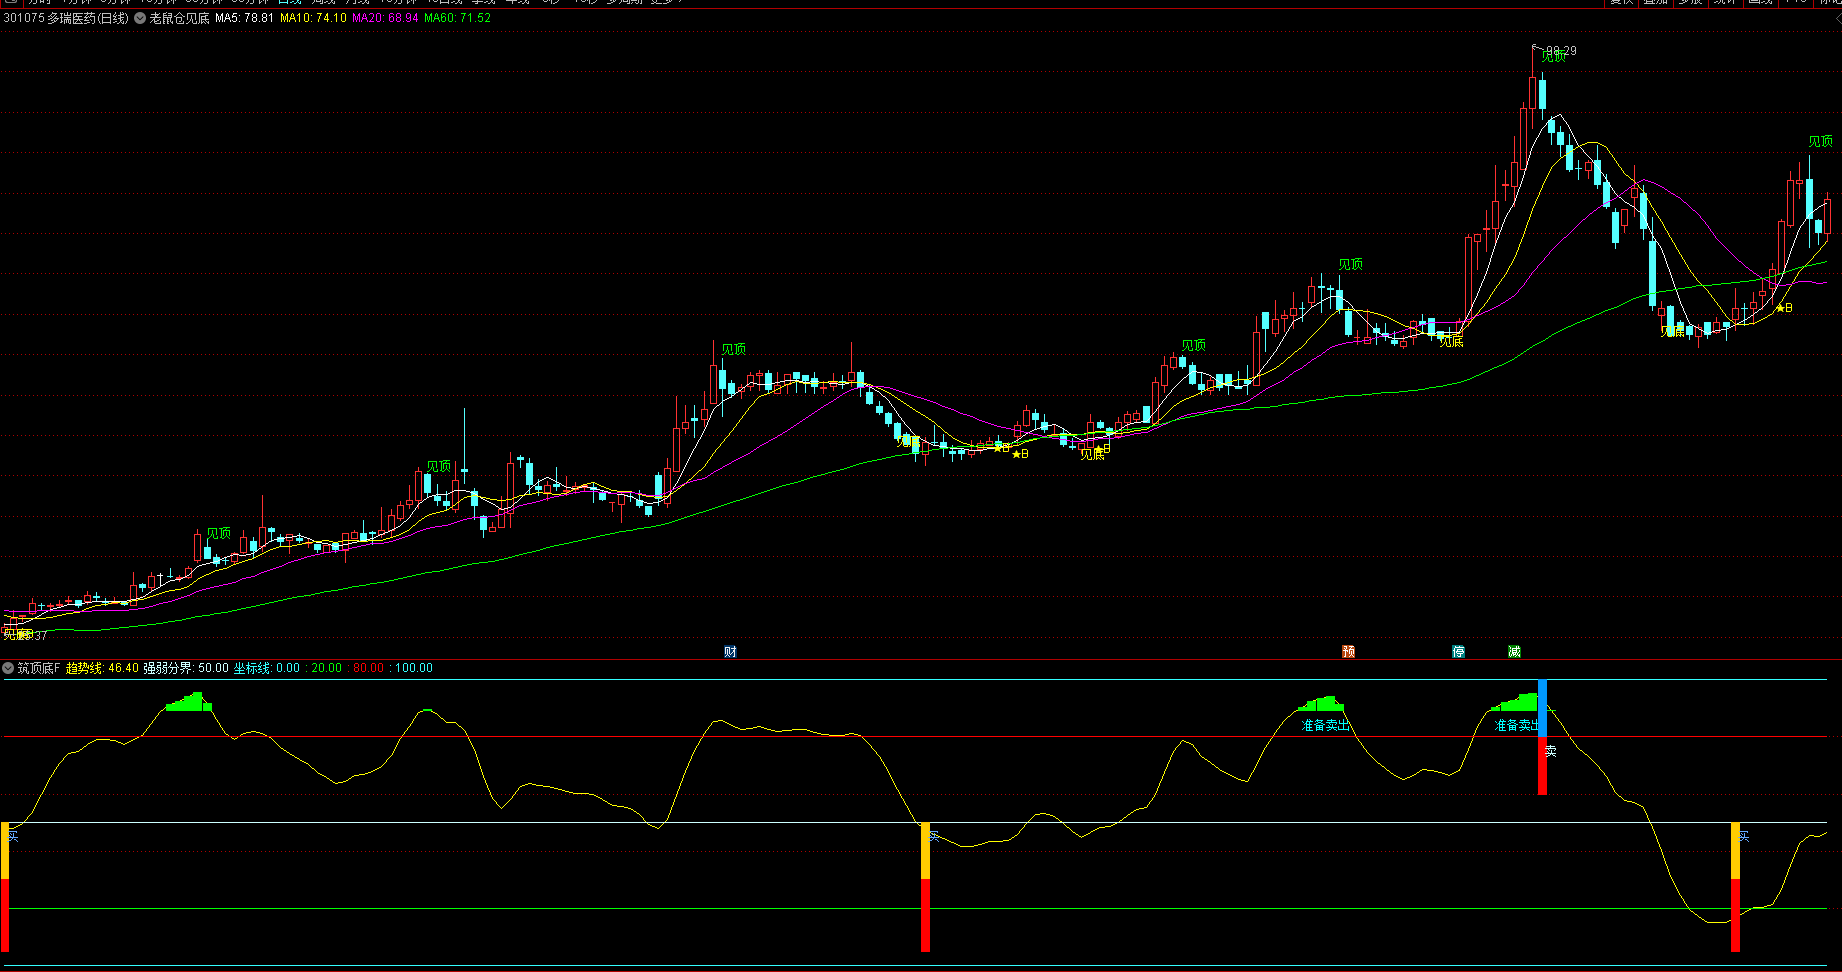Click the 财 event marker icon
This screenshot has width=1842, height=972.
(x=730, y=652)
